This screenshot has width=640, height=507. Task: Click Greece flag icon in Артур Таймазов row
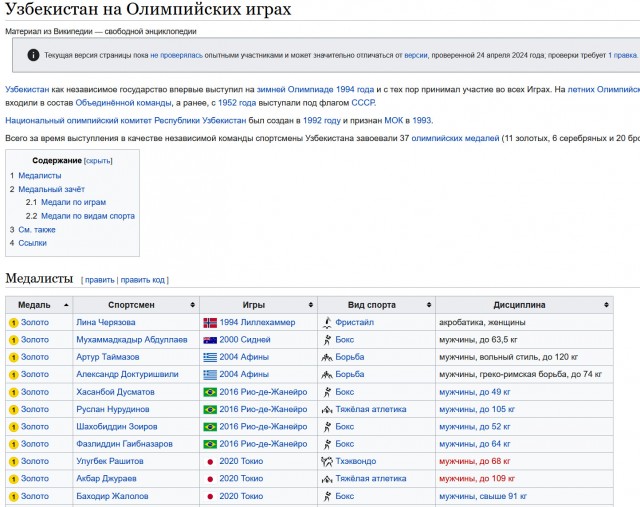coord(210,357)
